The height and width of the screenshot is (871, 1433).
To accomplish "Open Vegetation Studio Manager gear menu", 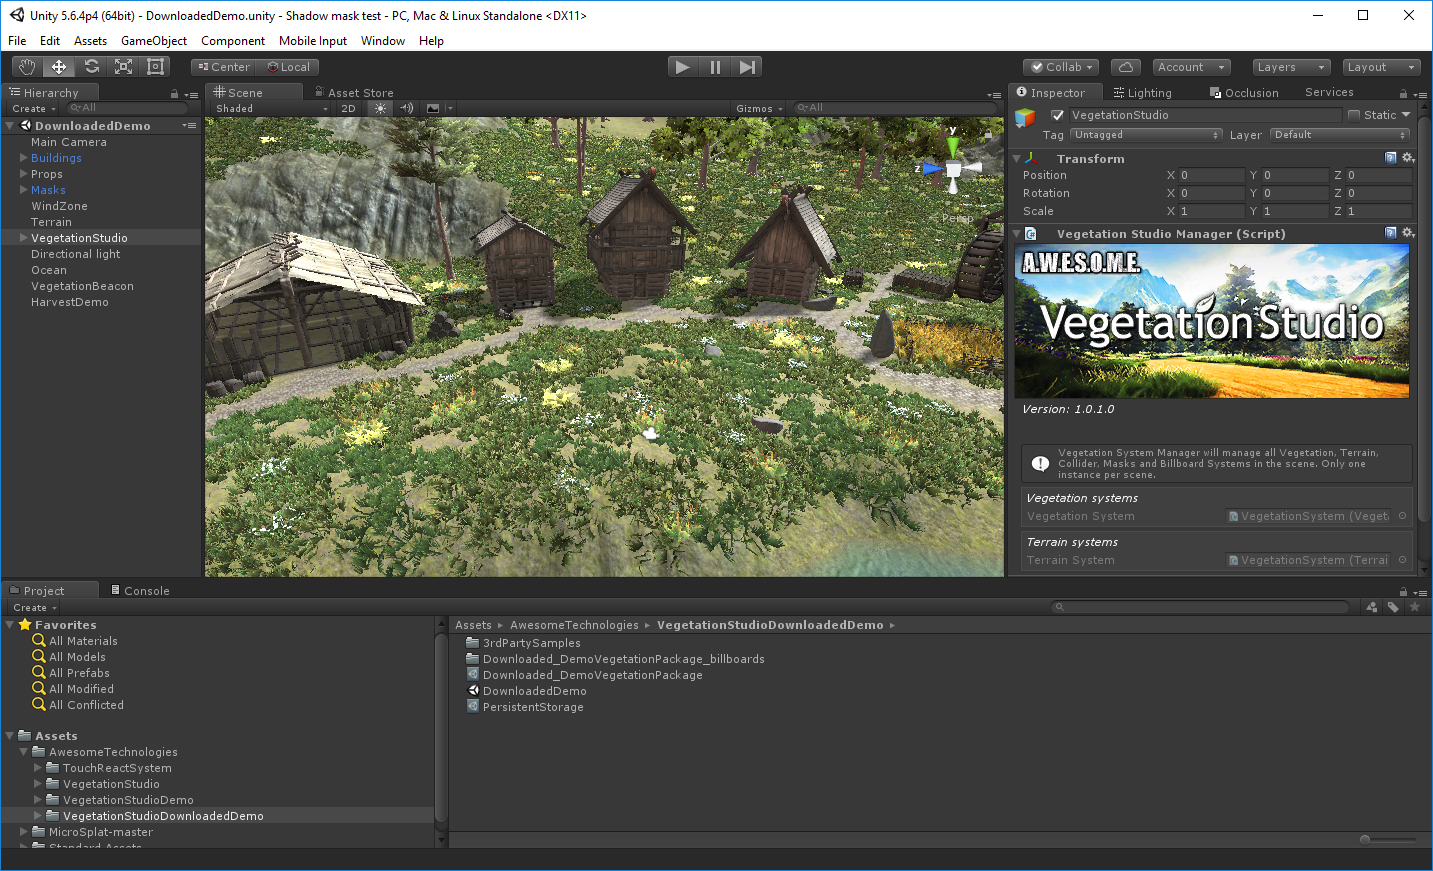I will [1408, 233].
